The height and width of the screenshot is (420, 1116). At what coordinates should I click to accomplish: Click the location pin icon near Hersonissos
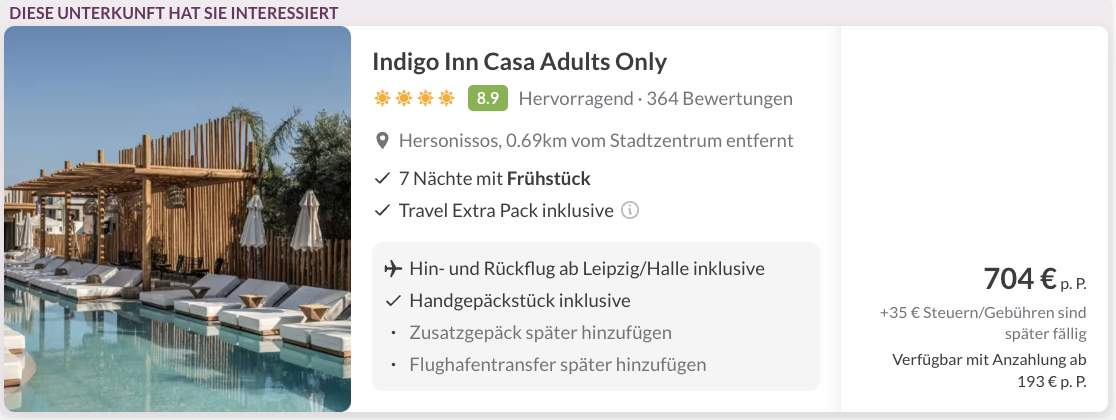382,140
